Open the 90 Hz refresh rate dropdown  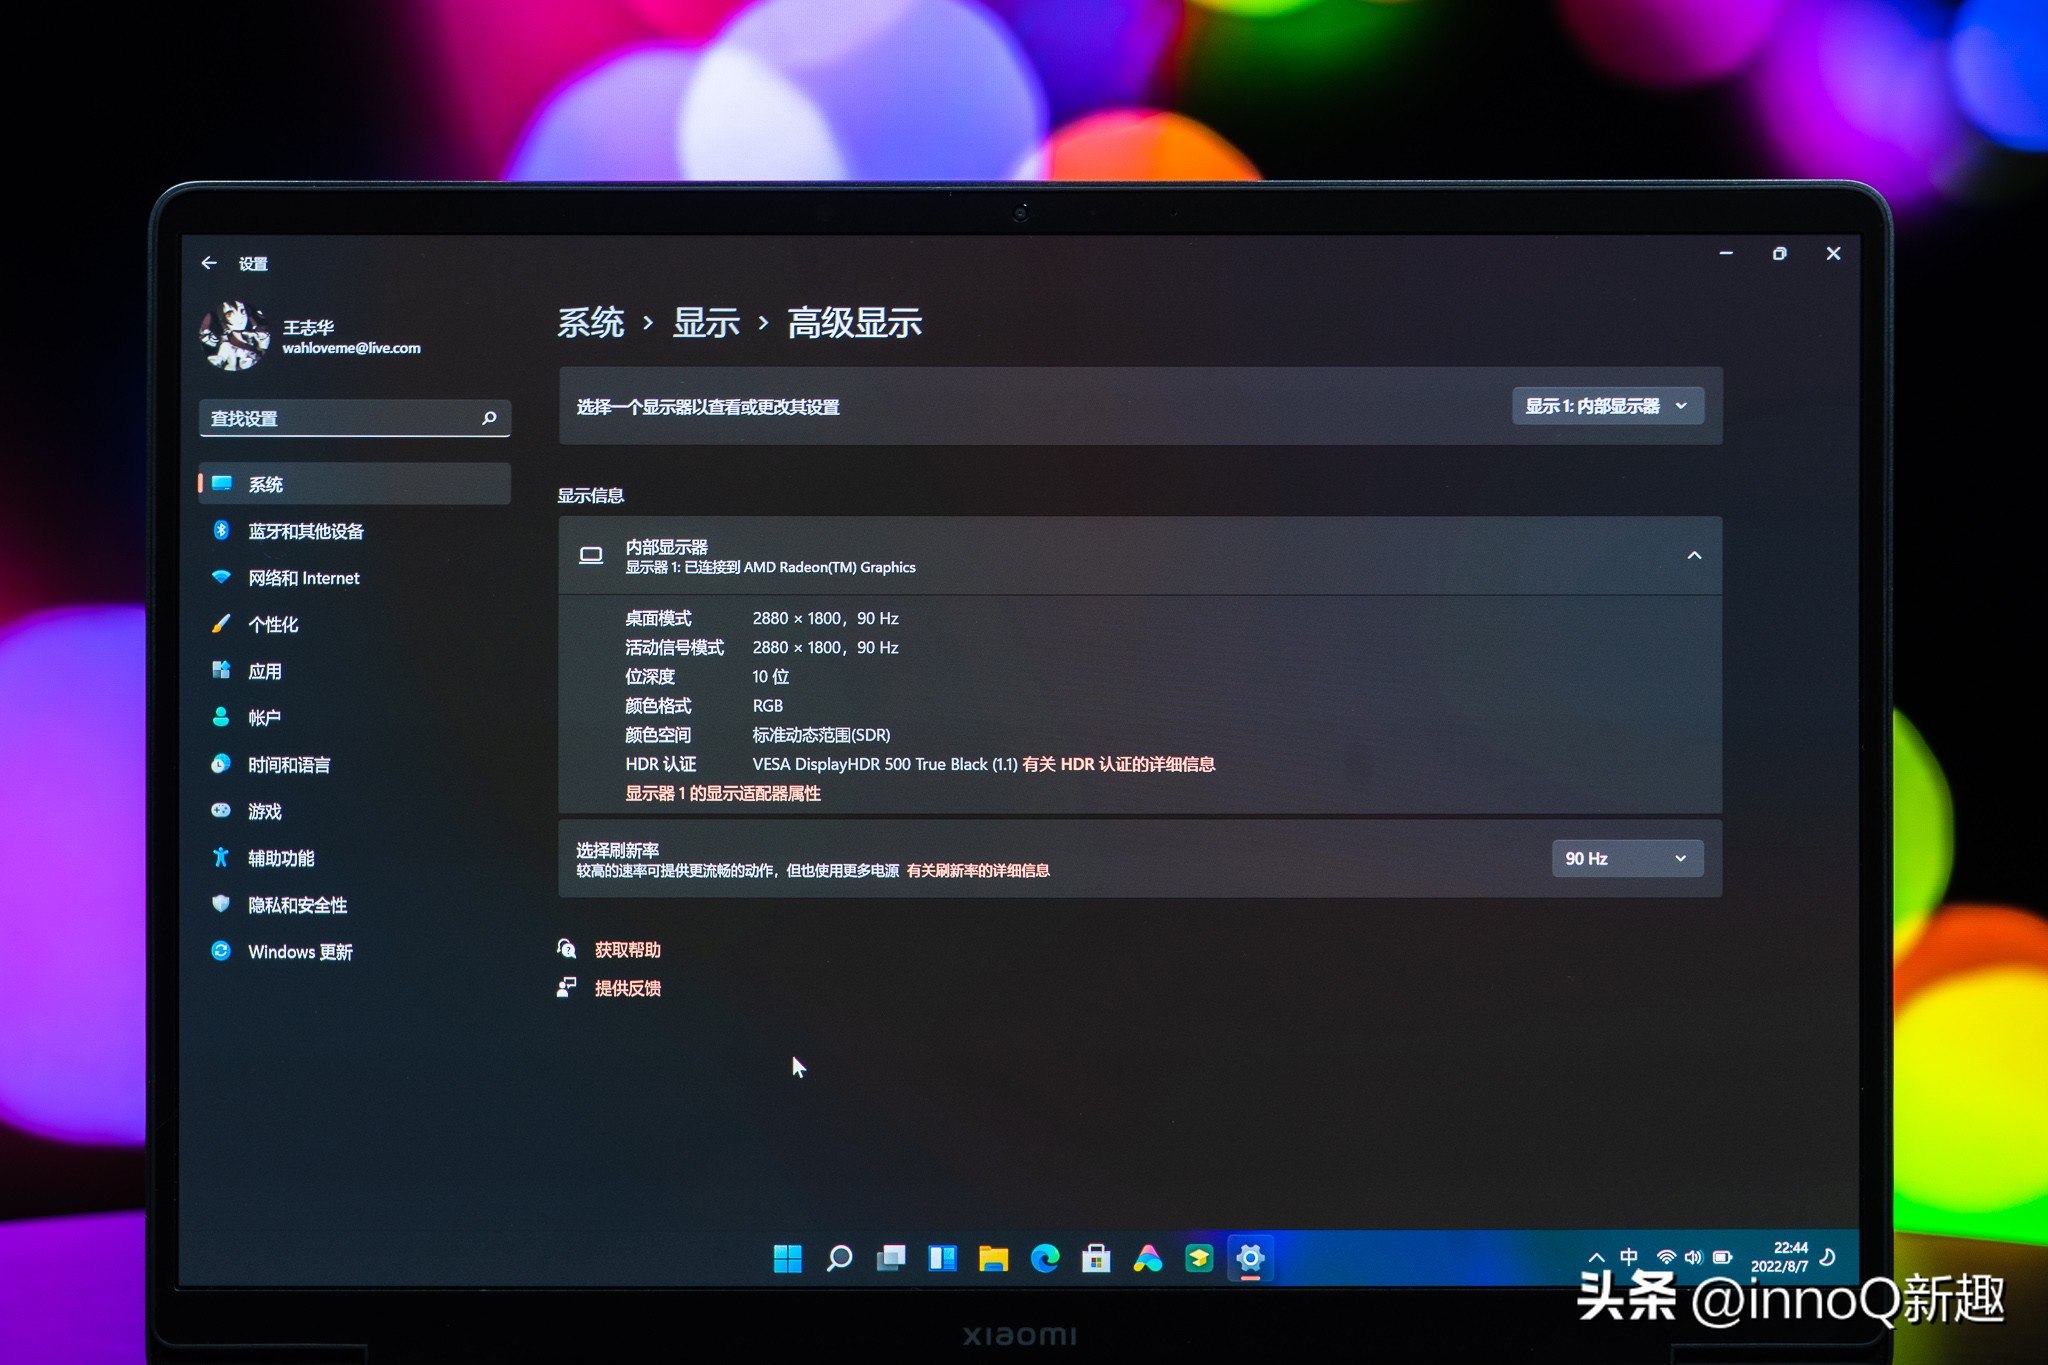[x=1626, y=857]
